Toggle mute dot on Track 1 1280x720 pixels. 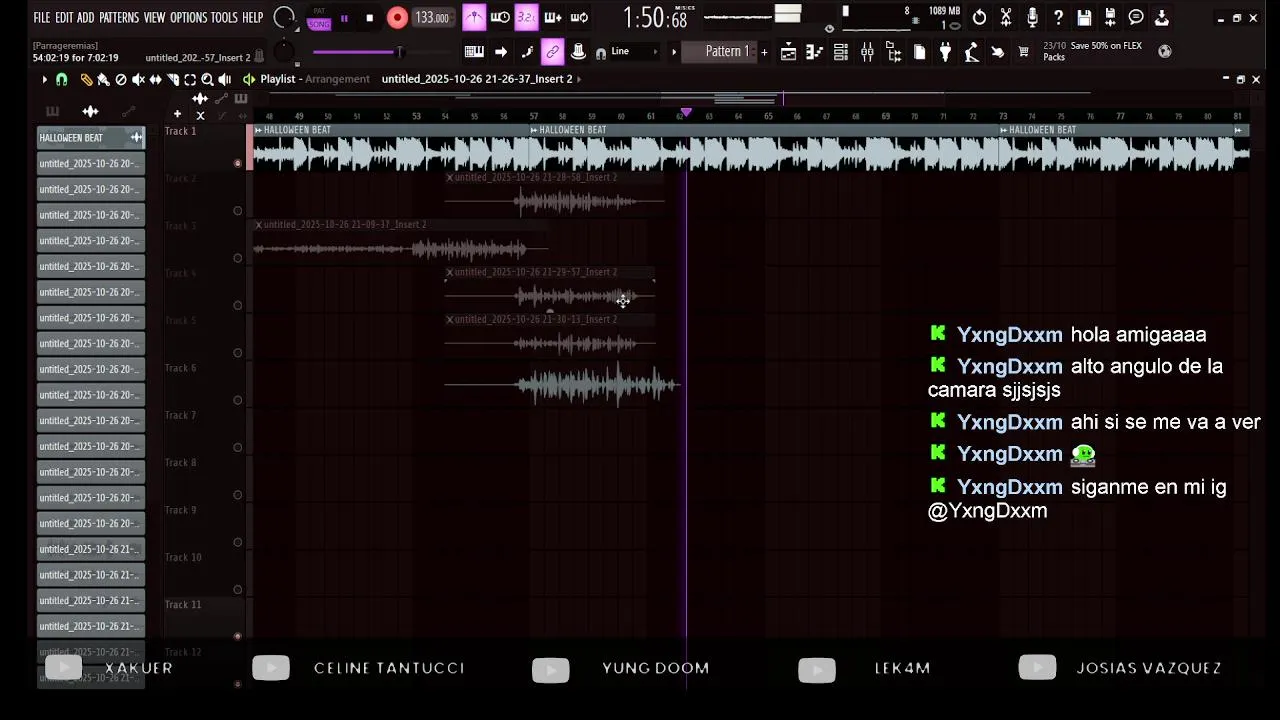(237, 163)
